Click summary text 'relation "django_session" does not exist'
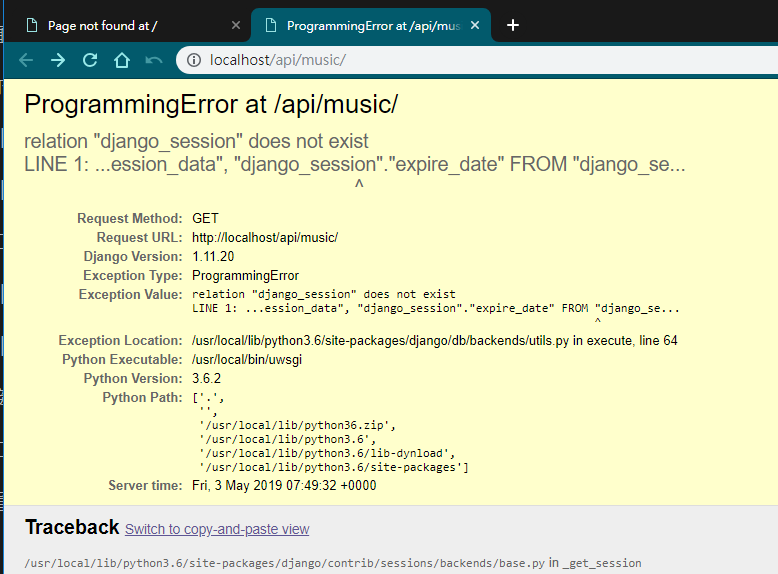This screenshot has width=778, height=574. tap(196, 141)
